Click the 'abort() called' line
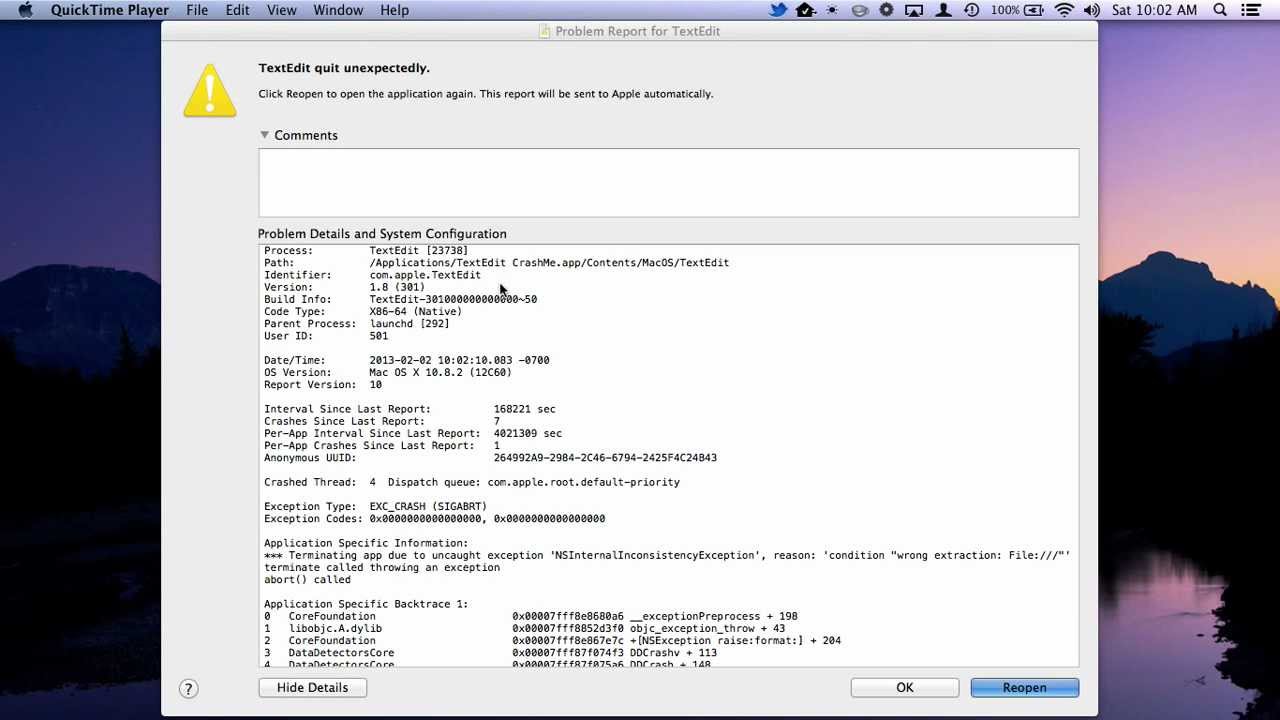The height and width of the screenshot is (720, 1280). pos(307,580)
